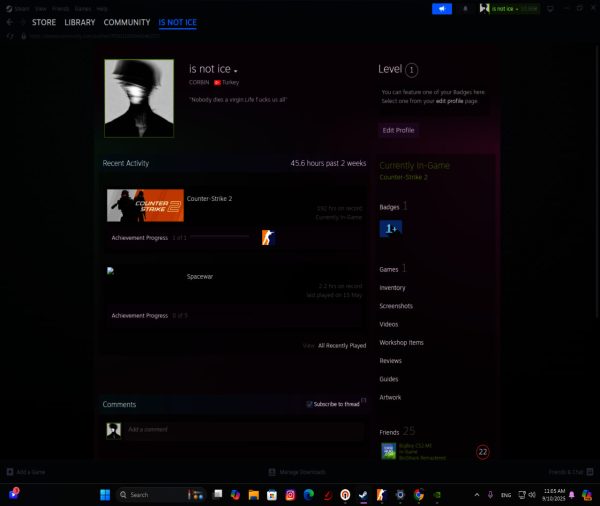Click the Counter-Strike 2 achievement progress bar
The height and width of the screenshot is (506, 600).
coord(219,237)
